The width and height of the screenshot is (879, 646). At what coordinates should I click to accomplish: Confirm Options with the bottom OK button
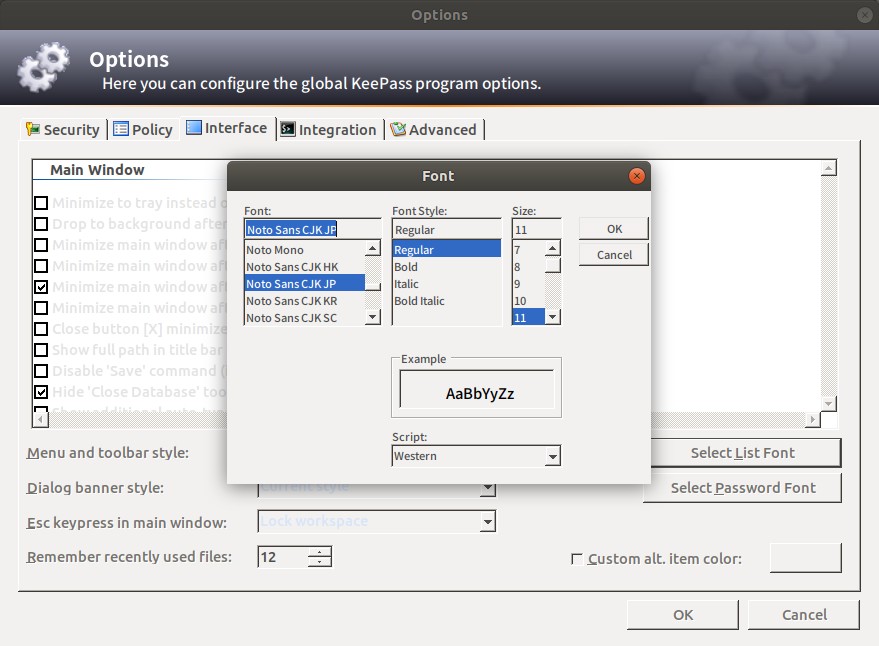pyautogui.click(x=683, y=615)
